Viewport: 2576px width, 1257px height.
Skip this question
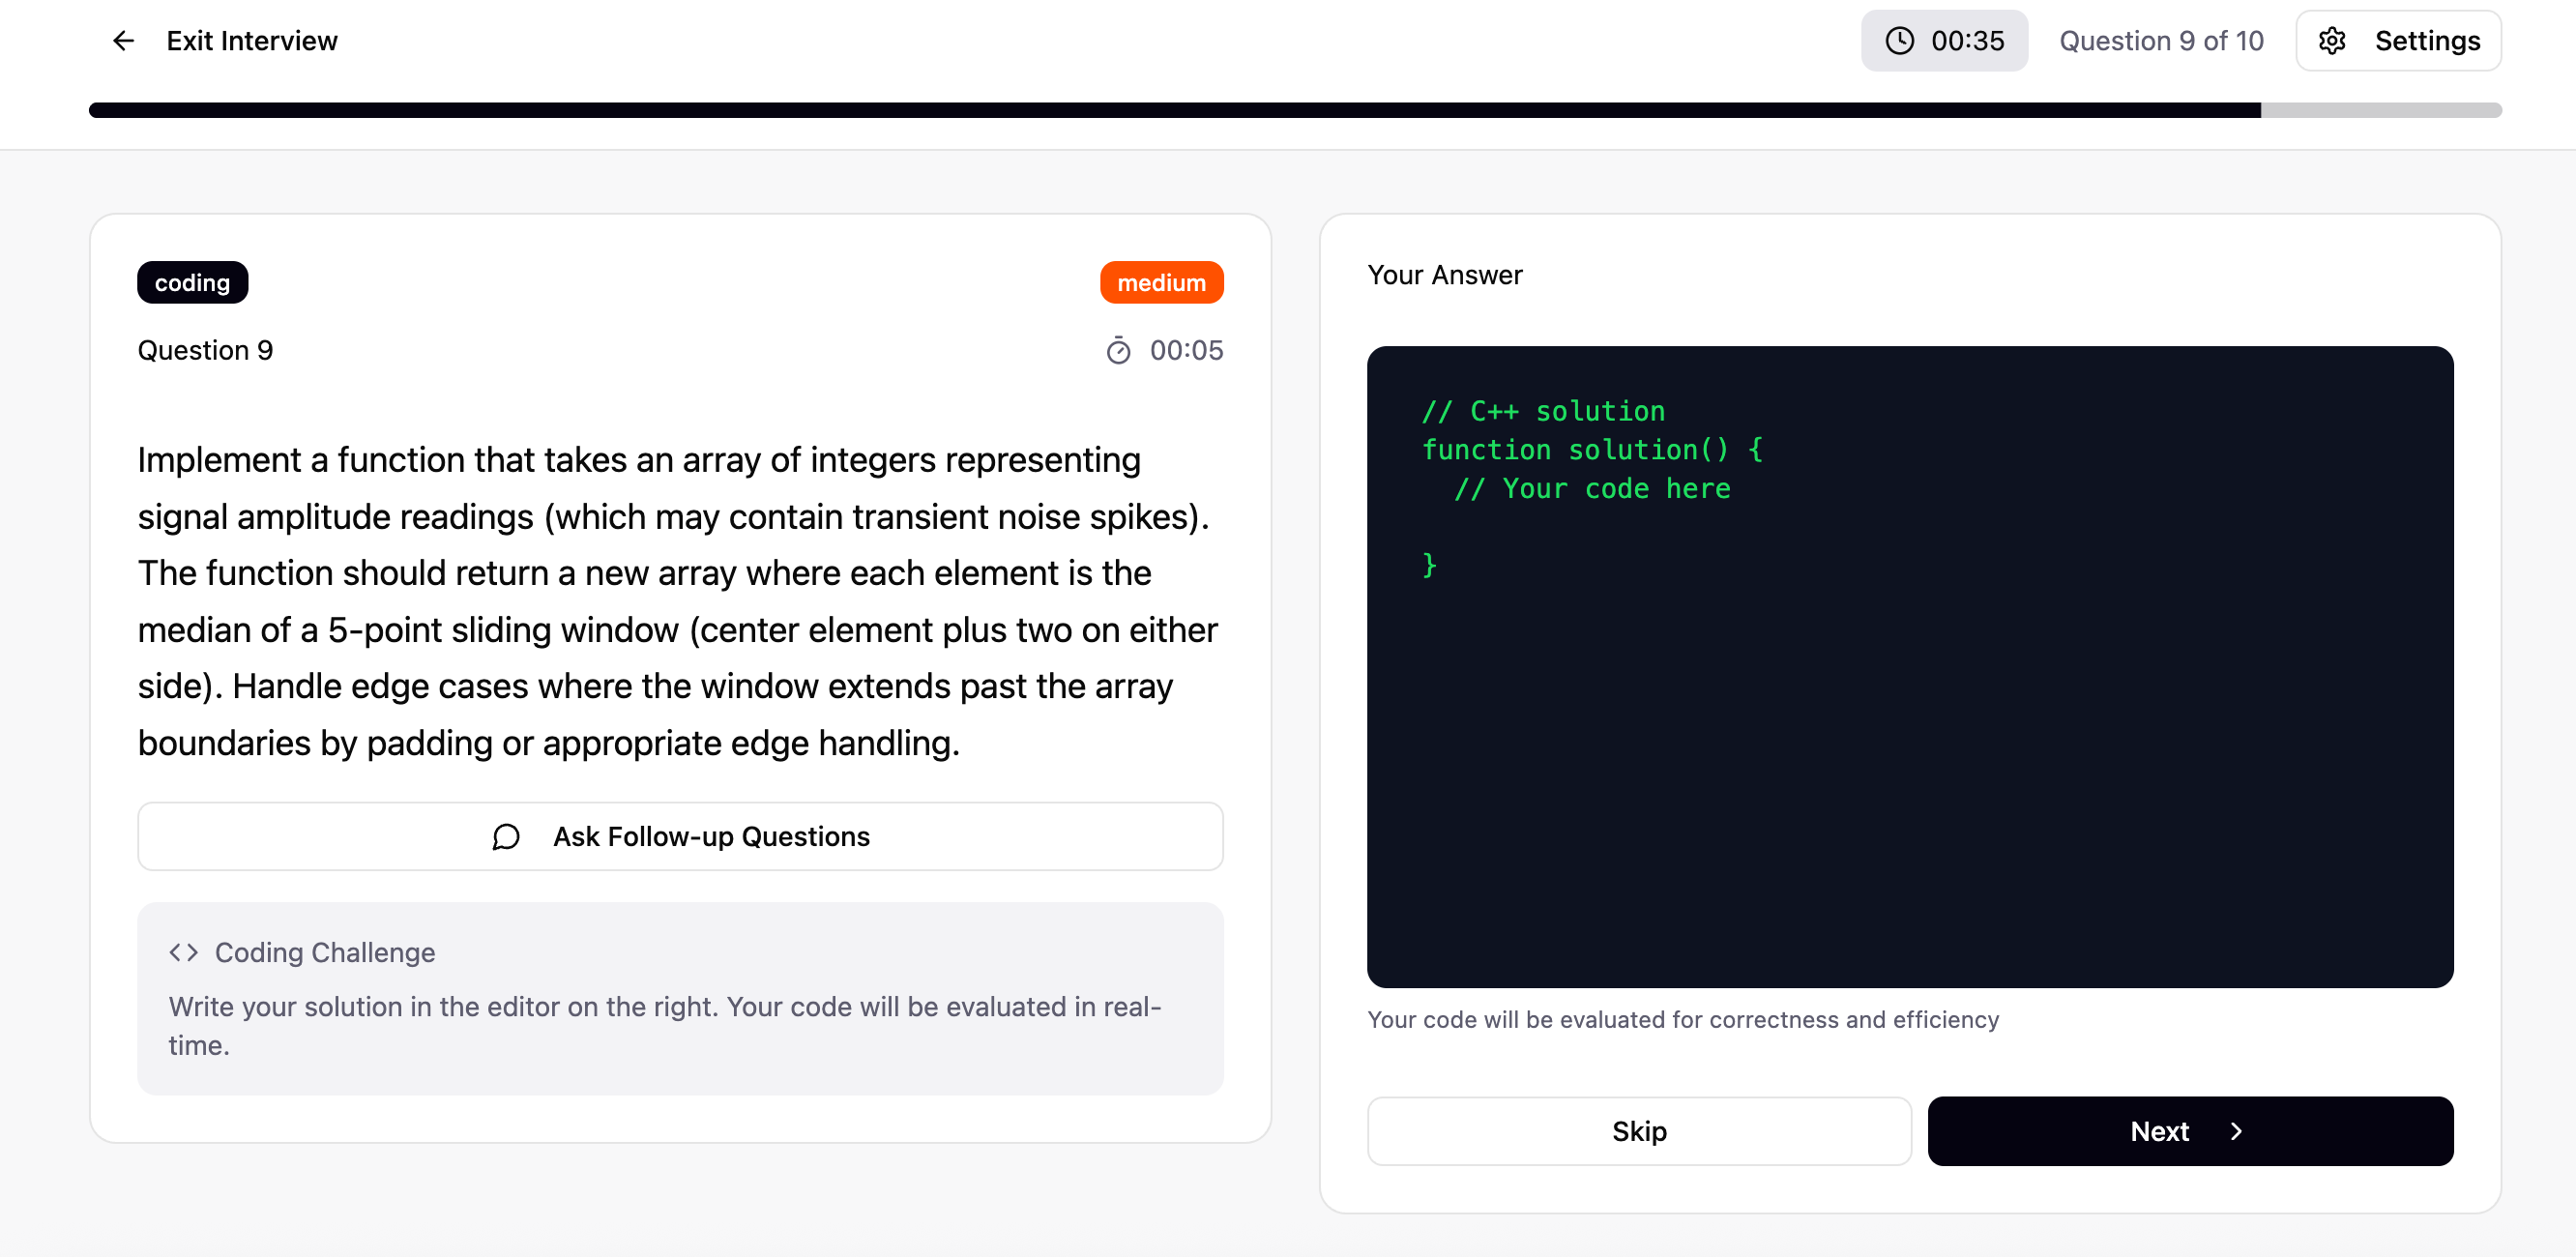click(x=1638, y=1131)
